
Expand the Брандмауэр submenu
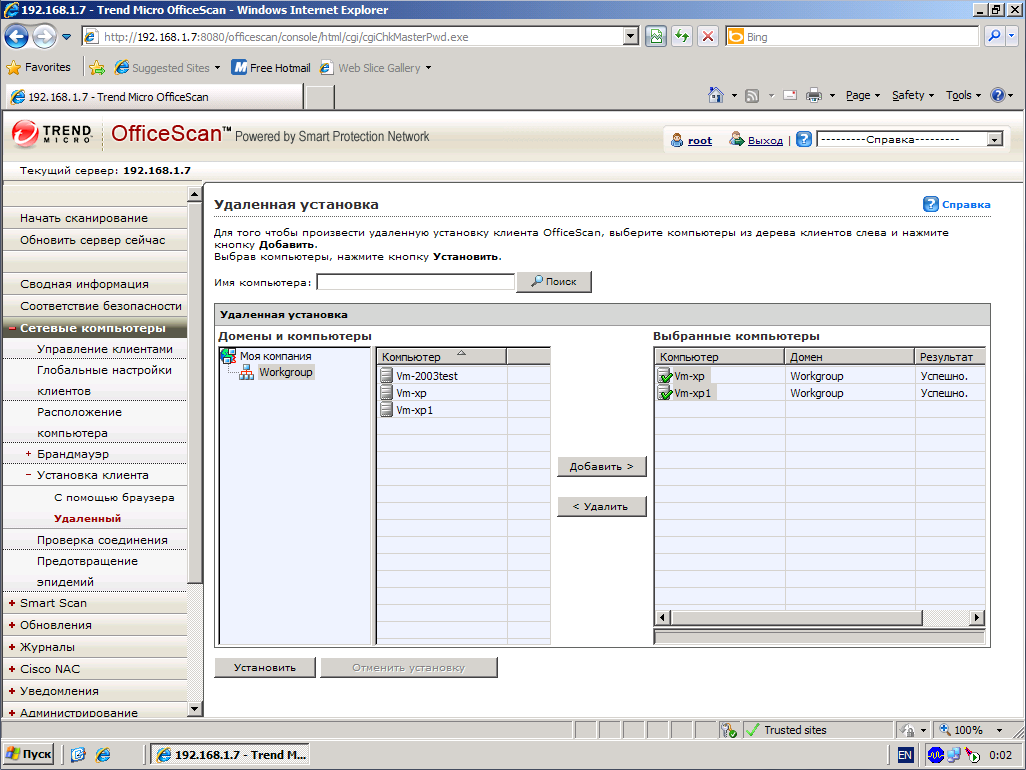[28, 453]
